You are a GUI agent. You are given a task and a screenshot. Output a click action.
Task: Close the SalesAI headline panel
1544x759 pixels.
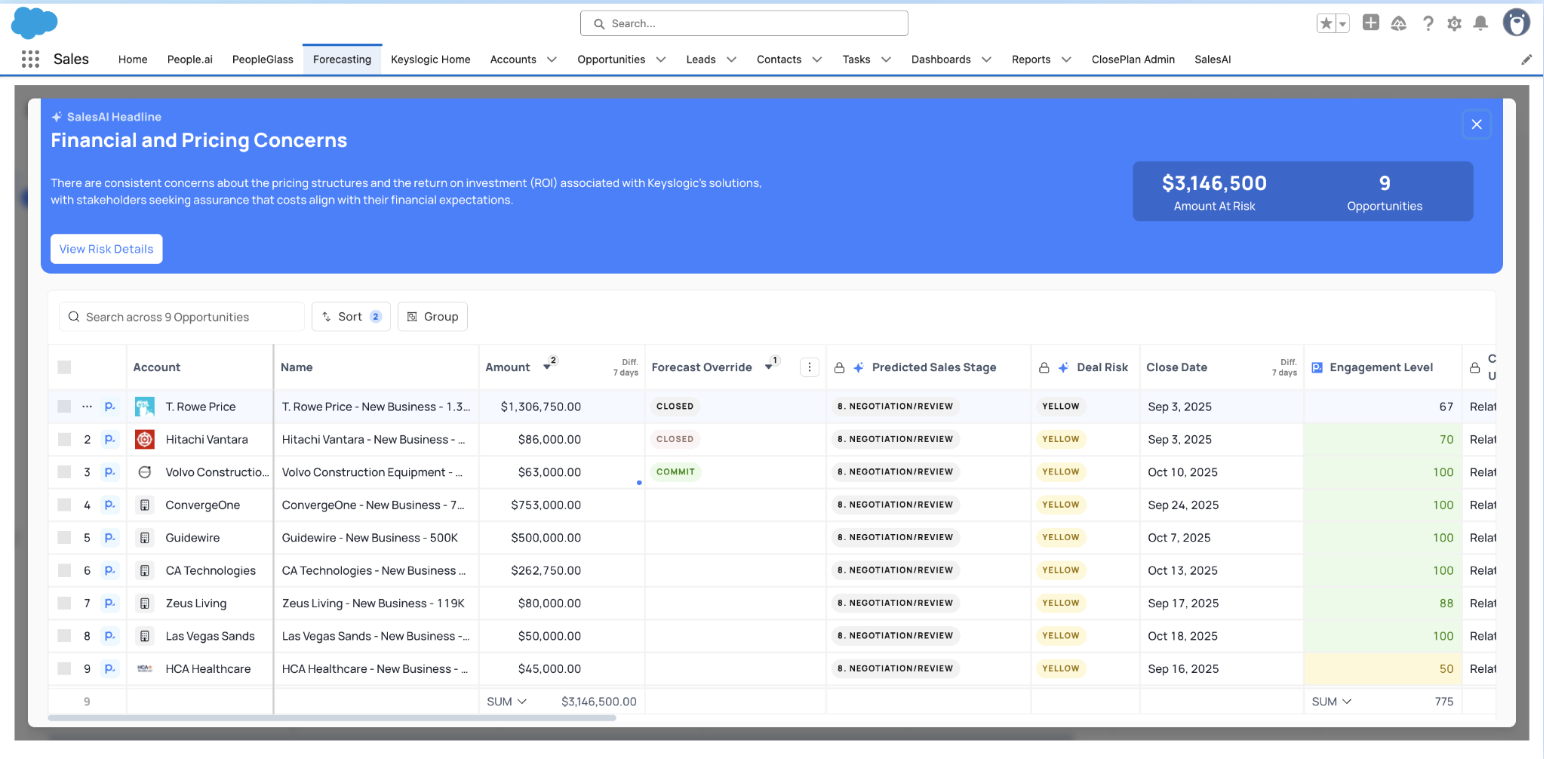point(1476,124)
